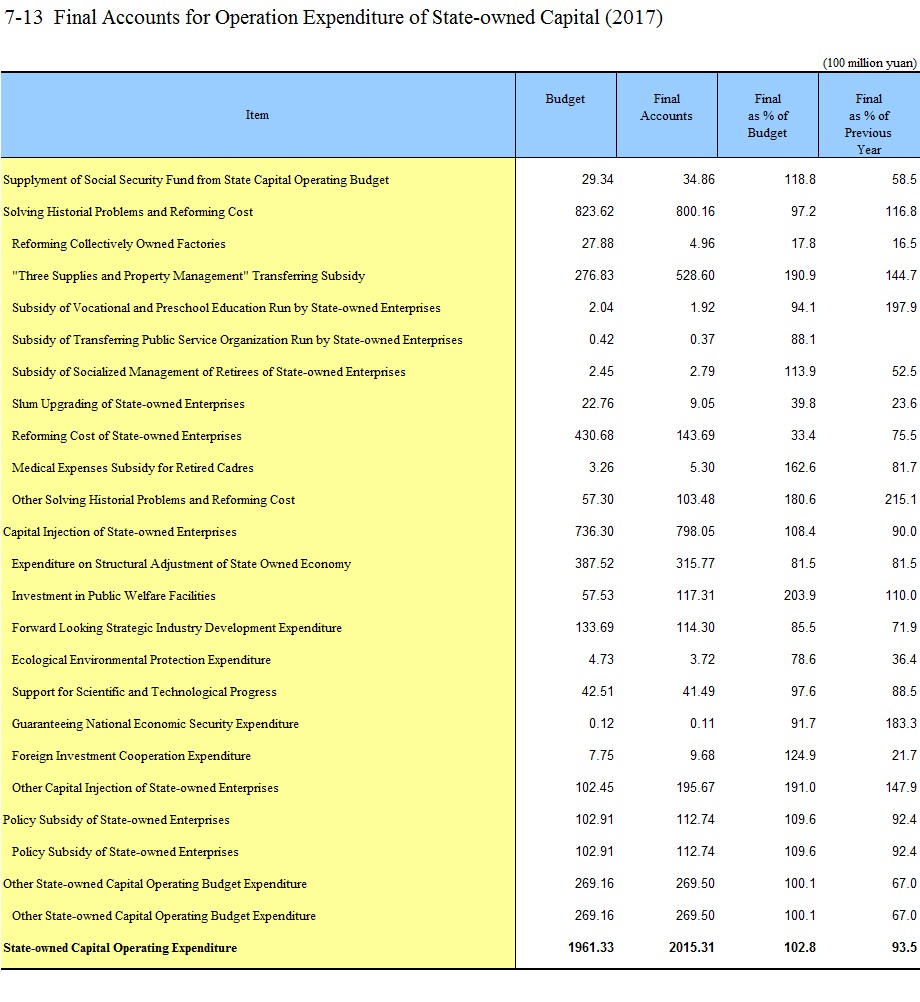Select budget value 29.34

(597, 180)
